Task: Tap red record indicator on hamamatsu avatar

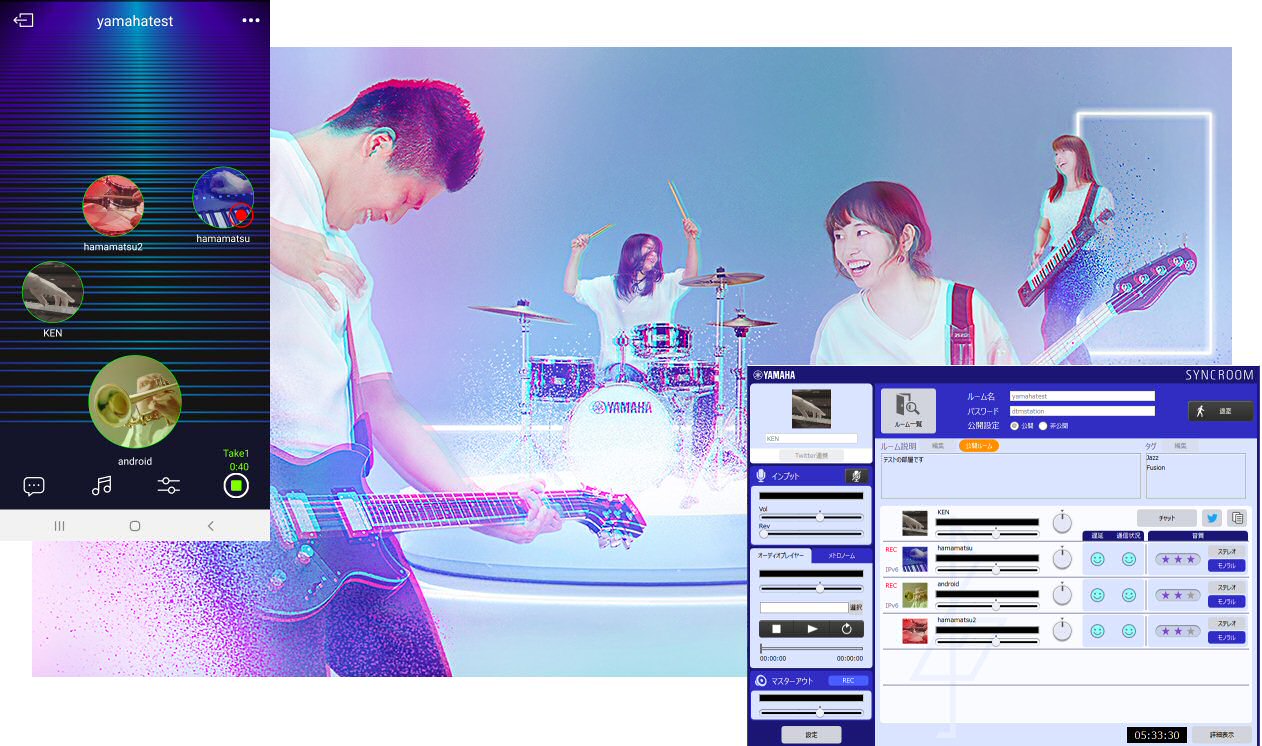Action: coord(241,215)
